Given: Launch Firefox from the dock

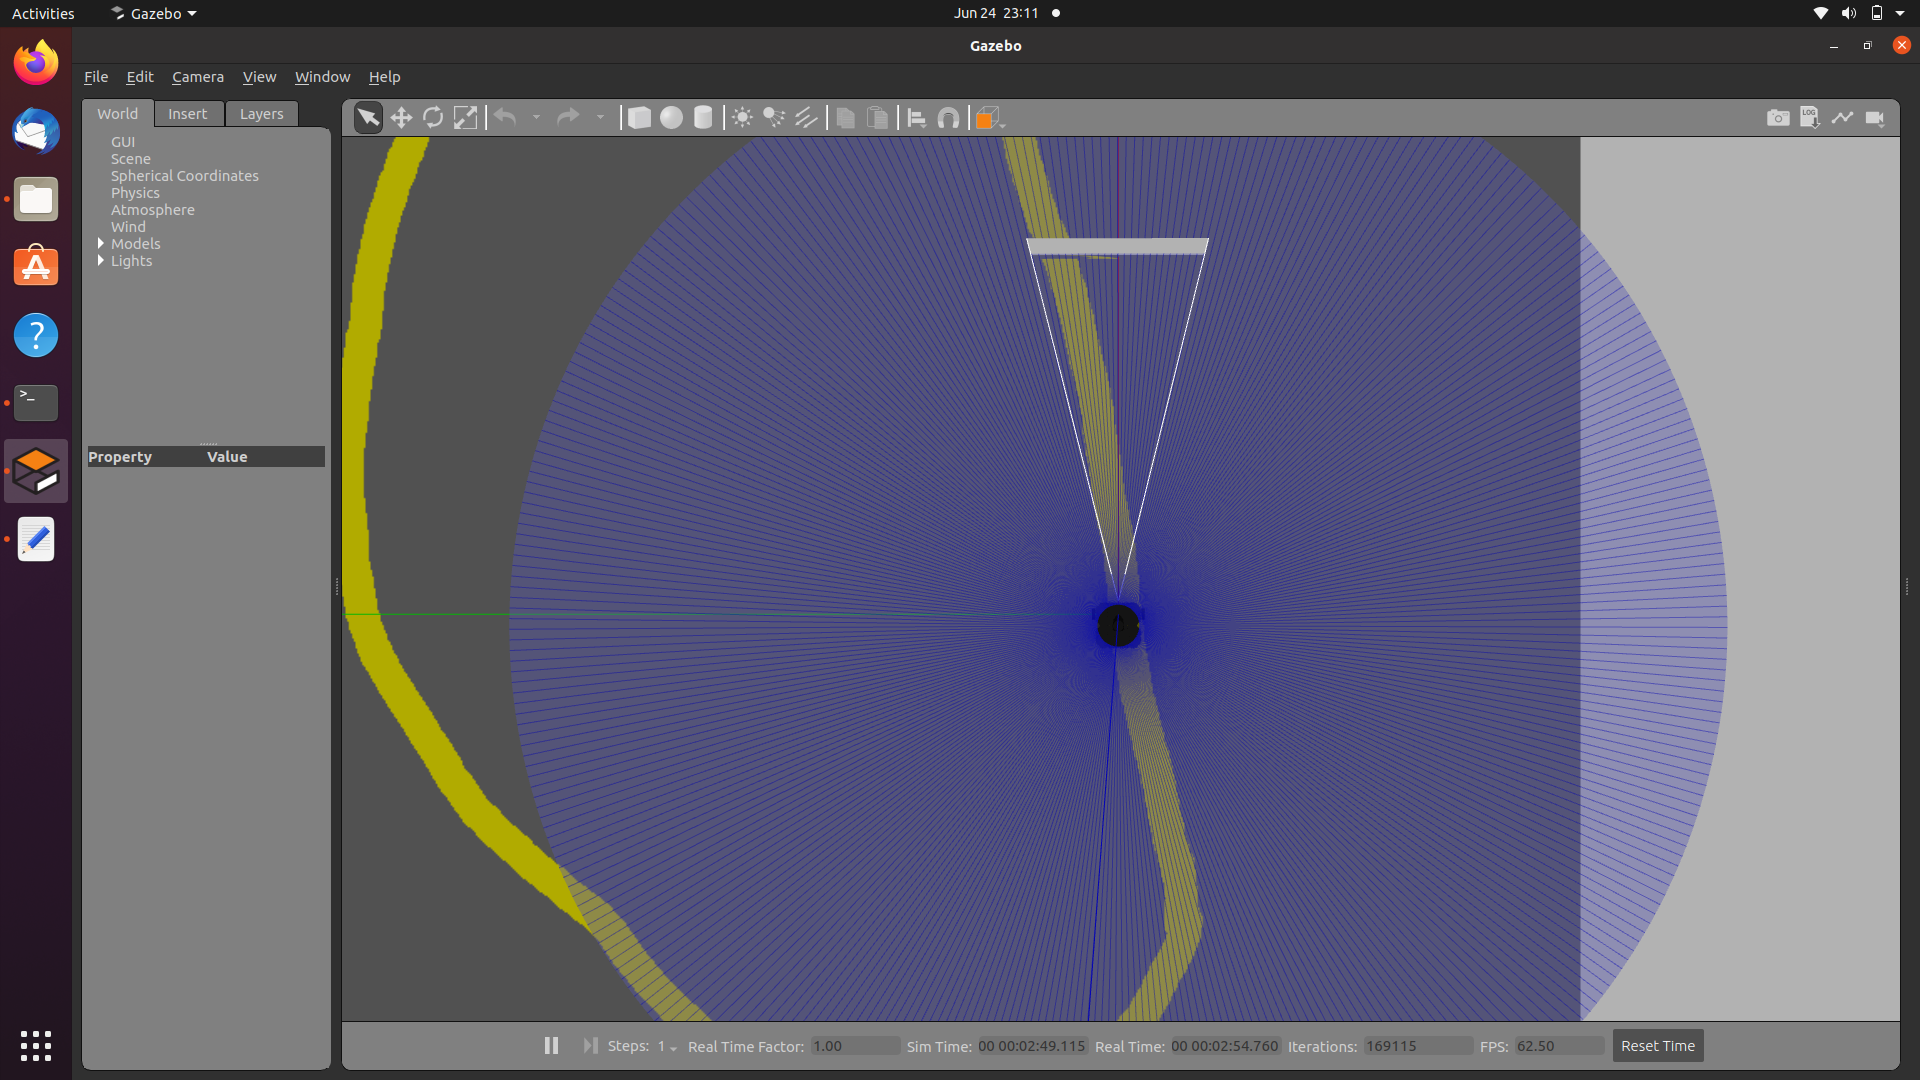Looking at the screenshot, I should coord(36,63).
